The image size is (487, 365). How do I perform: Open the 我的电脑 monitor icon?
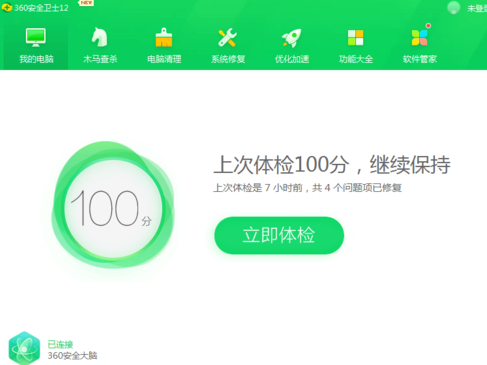36,37
